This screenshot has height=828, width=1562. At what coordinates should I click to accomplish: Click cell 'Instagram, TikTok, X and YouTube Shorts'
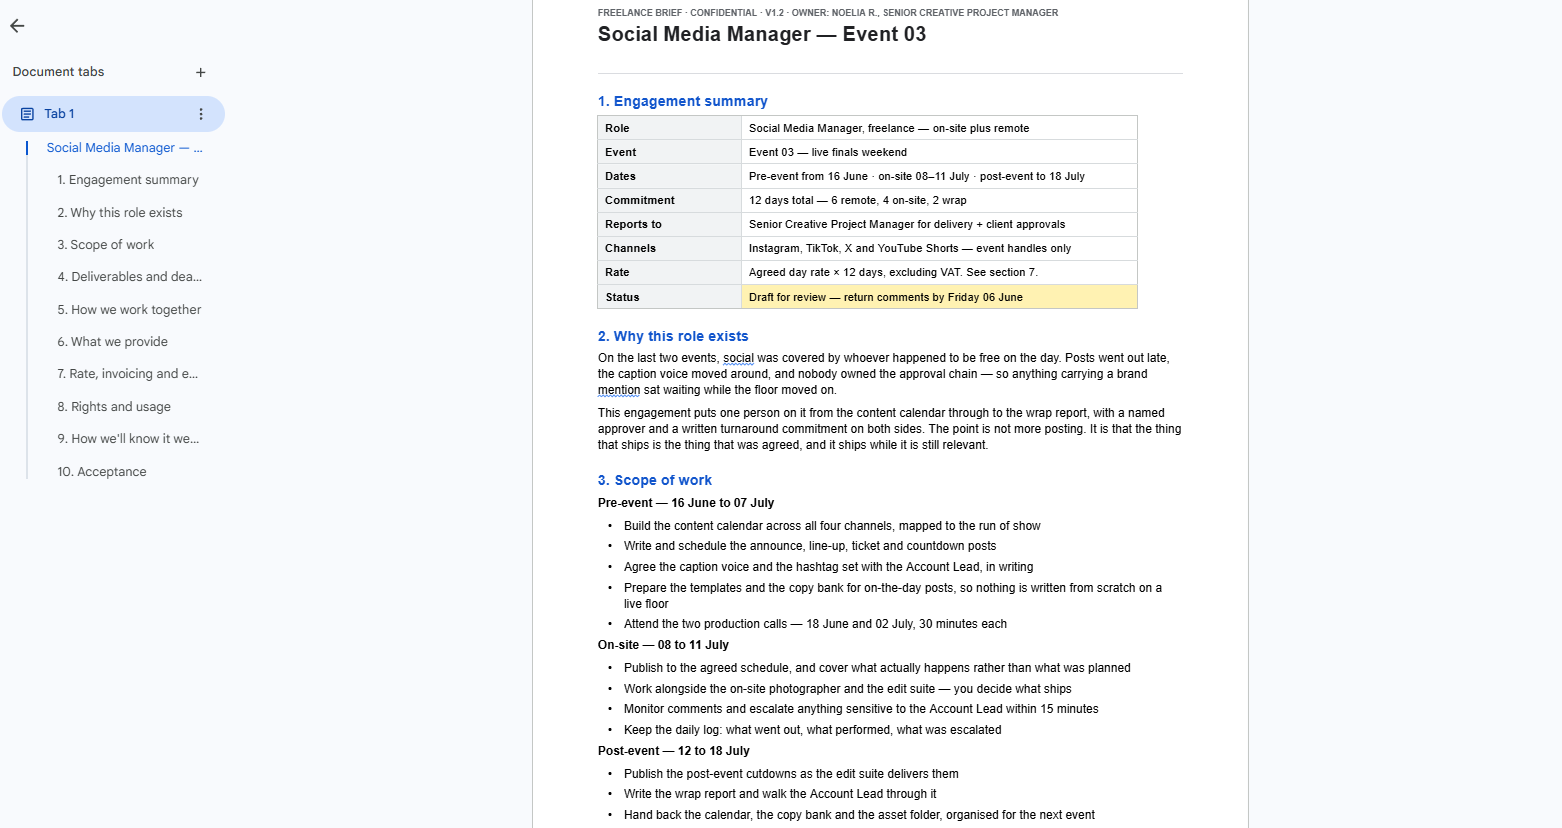[939, 248]
